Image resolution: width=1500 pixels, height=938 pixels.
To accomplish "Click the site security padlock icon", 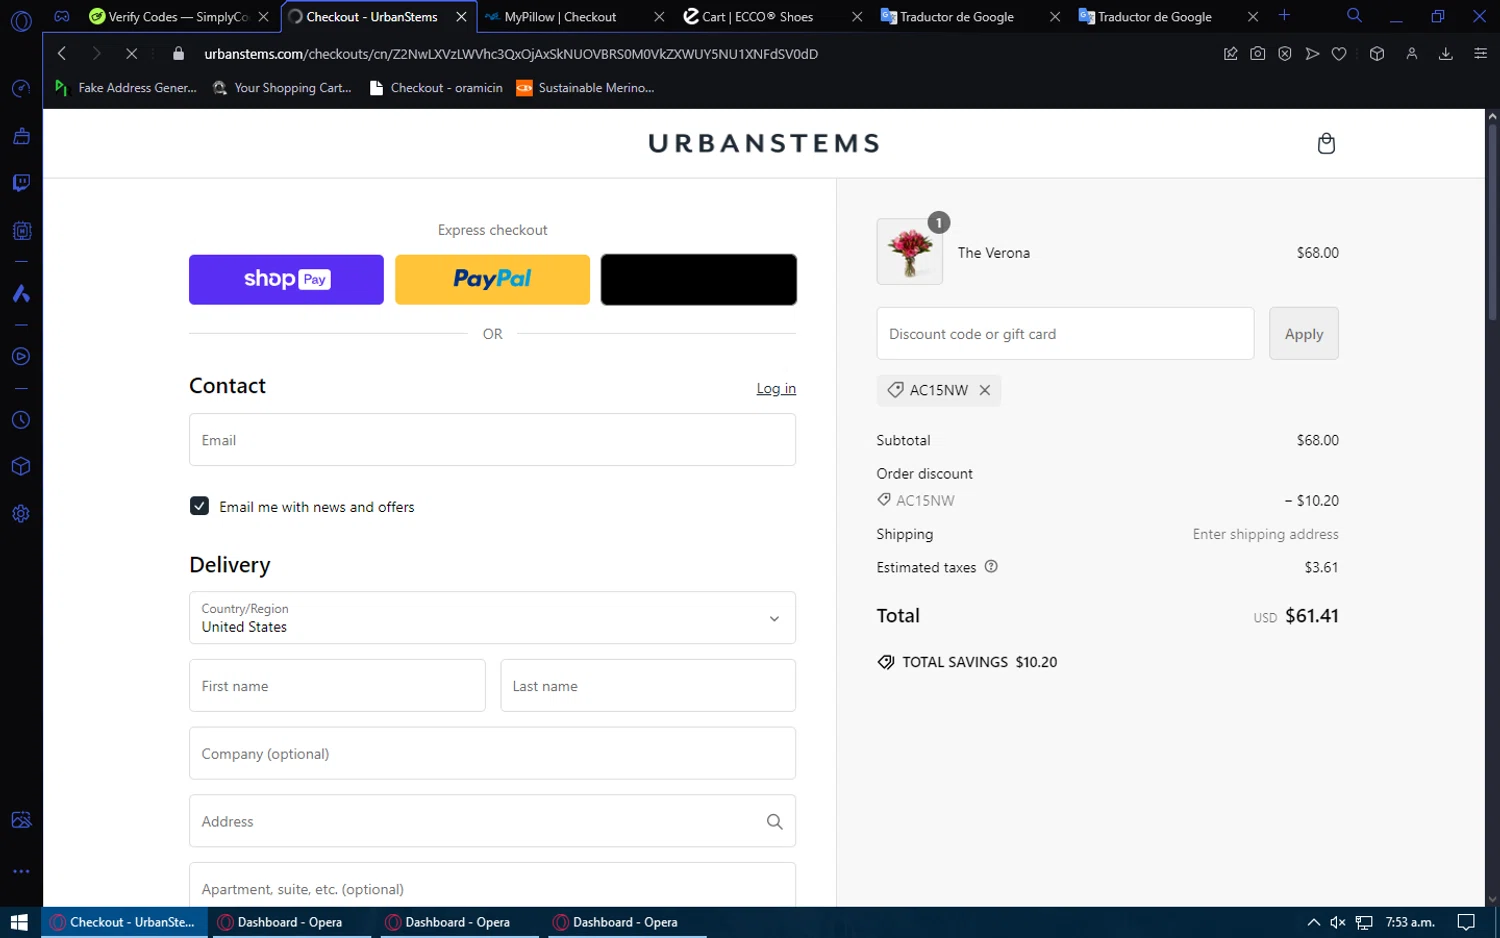I will point(179,54).
